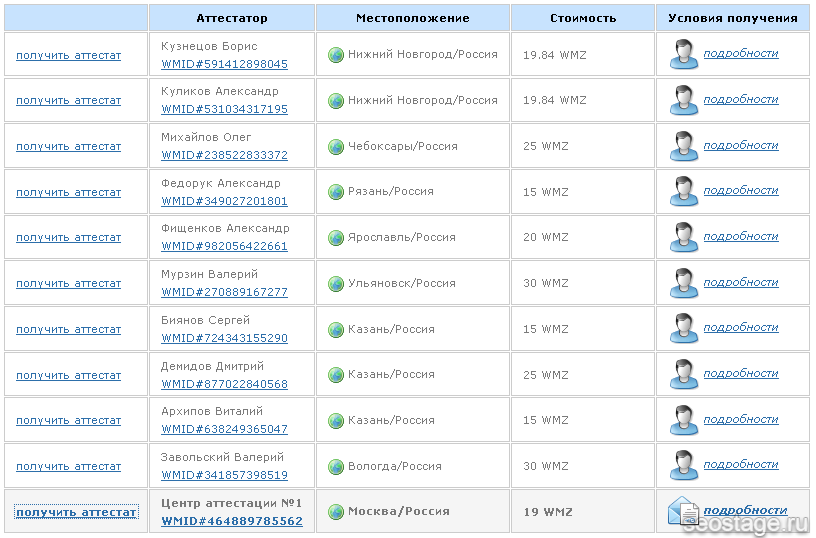The width and height of the screenshot is (816, 538).
Task: Open подробности for Михайлов Олег
Action: [x=741, y=145]
